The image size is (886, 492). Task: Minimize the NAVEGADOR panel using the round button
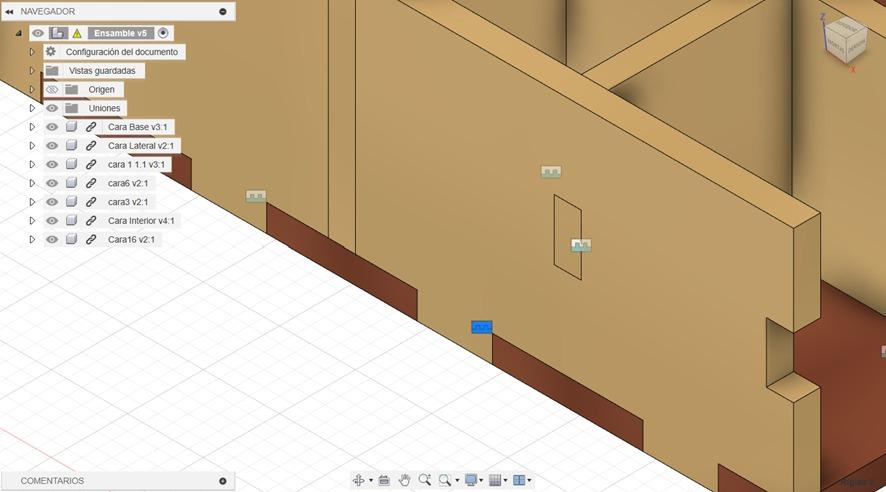[223, 11]
